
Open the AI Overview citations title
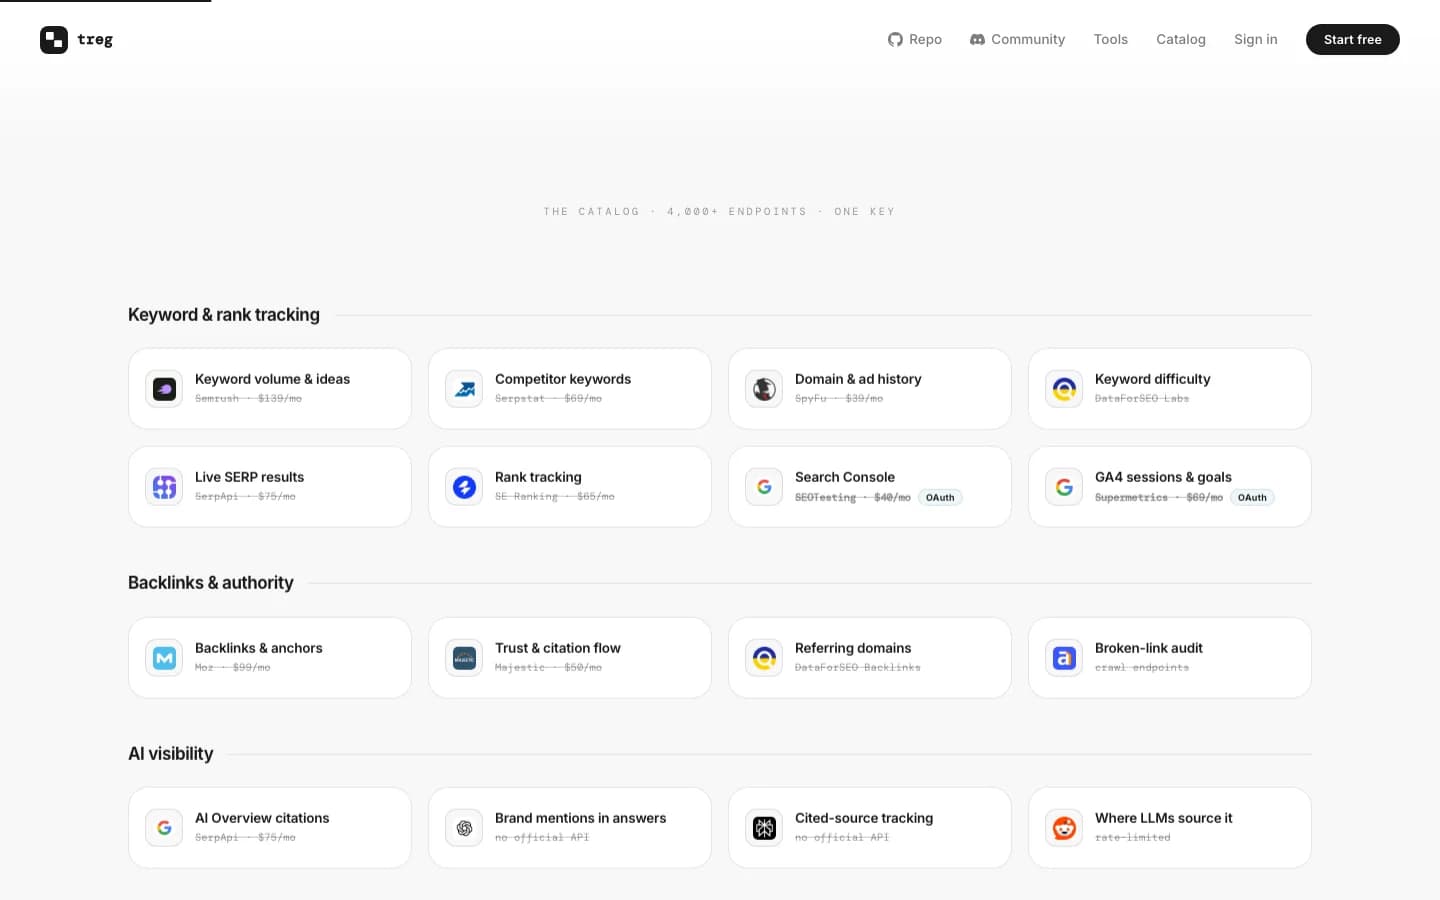[x=262, y=818]
